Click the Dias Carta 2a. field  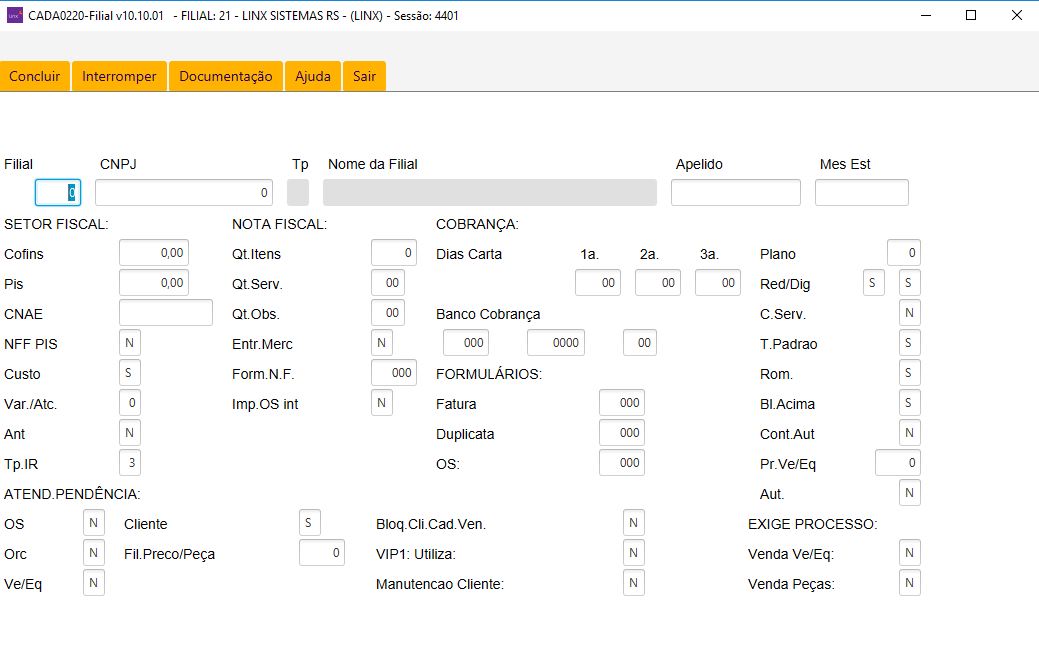[658, 282]
